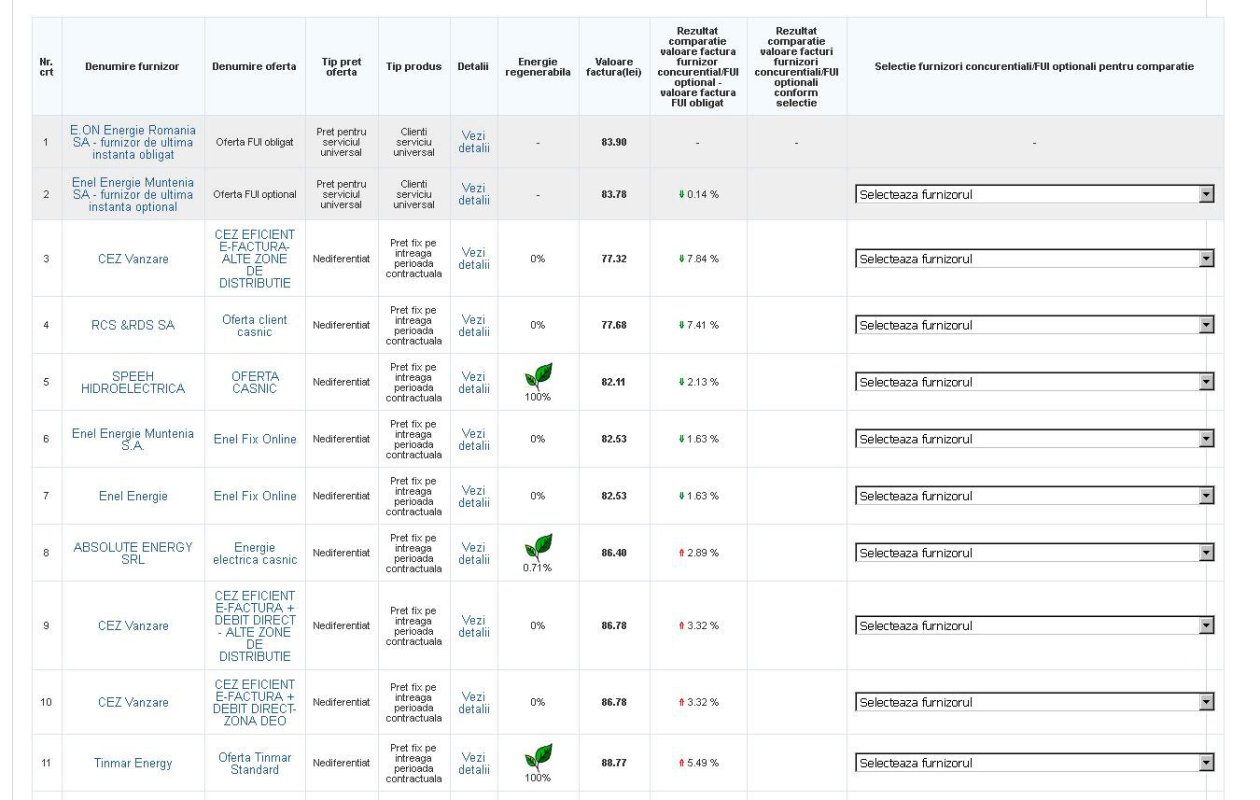Click the red up arrow beside 2.89 %
Viewport: 1260px width, 800px height.
tap(681, 553)
